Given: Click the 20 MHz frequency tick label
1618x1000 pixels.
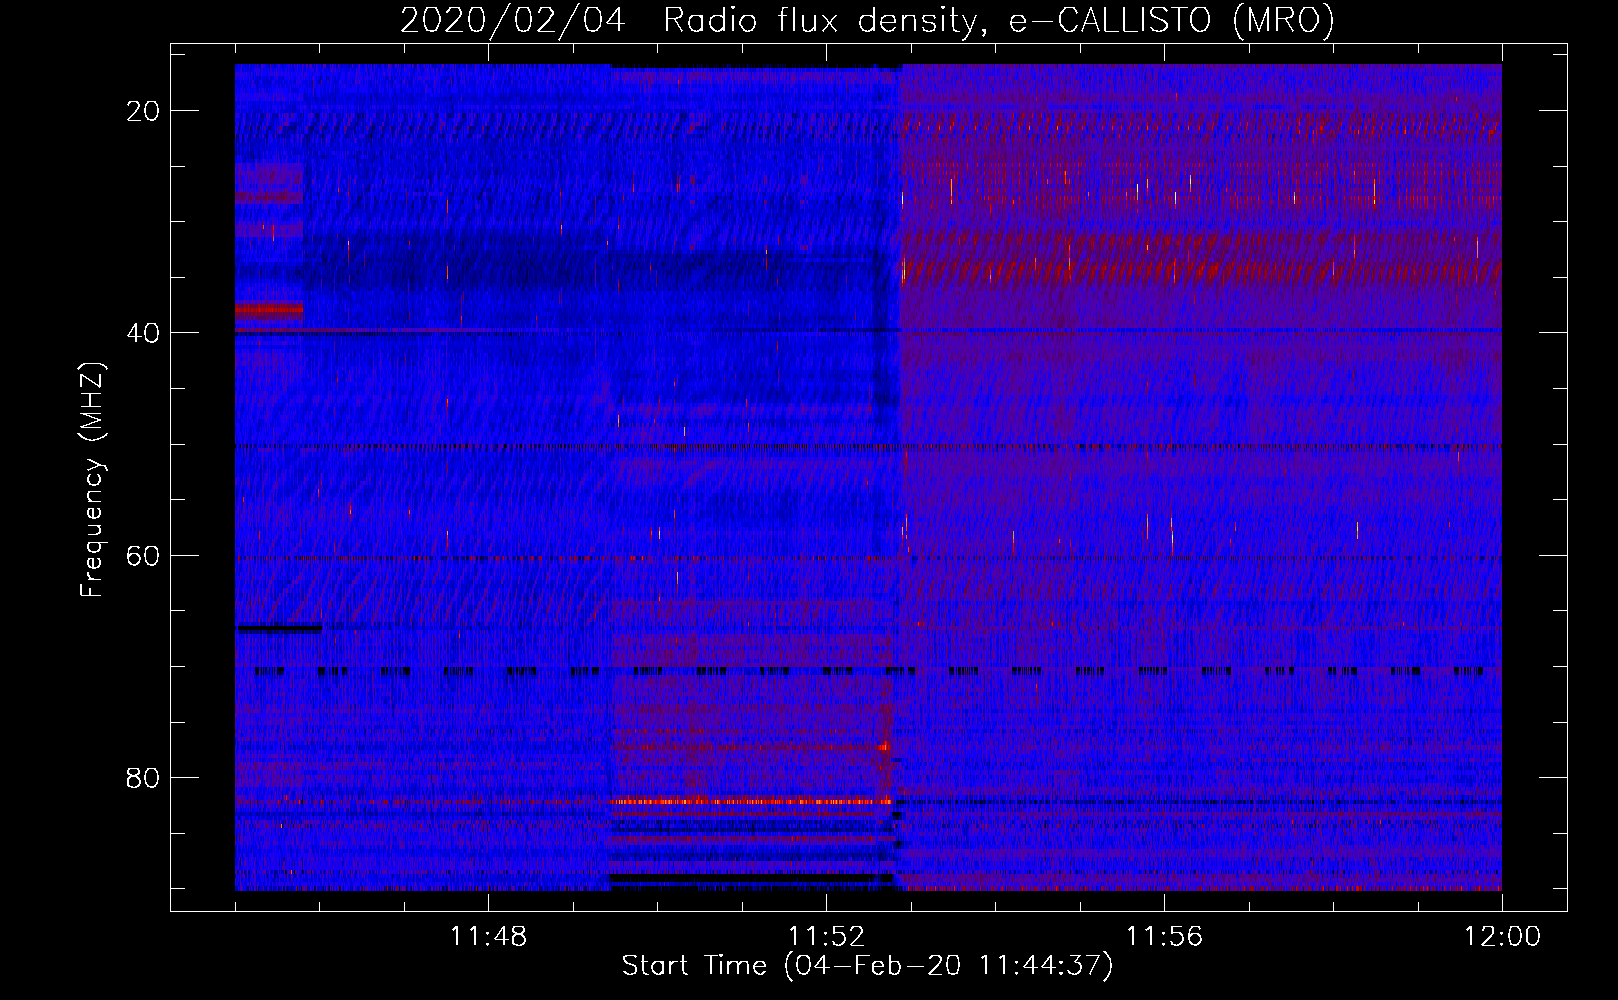Looking at the screenshot, I should (x=144, y=110).
